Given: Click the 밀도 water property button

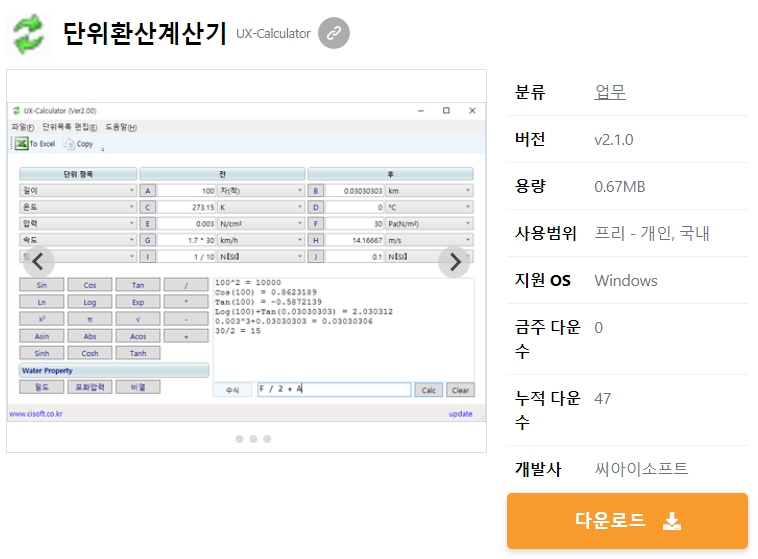Looking at the screenshot, I should click(x=42, y=387).
